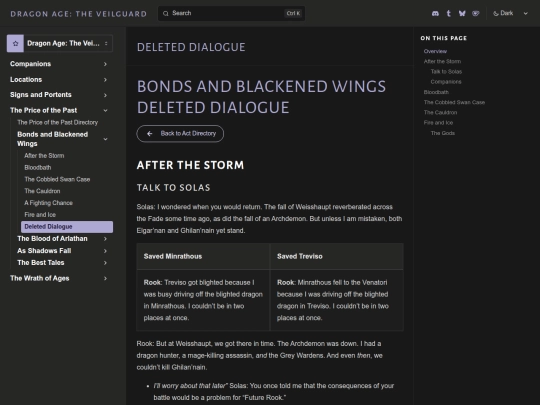Open The Price of the Past Directory

click(58, 122)
